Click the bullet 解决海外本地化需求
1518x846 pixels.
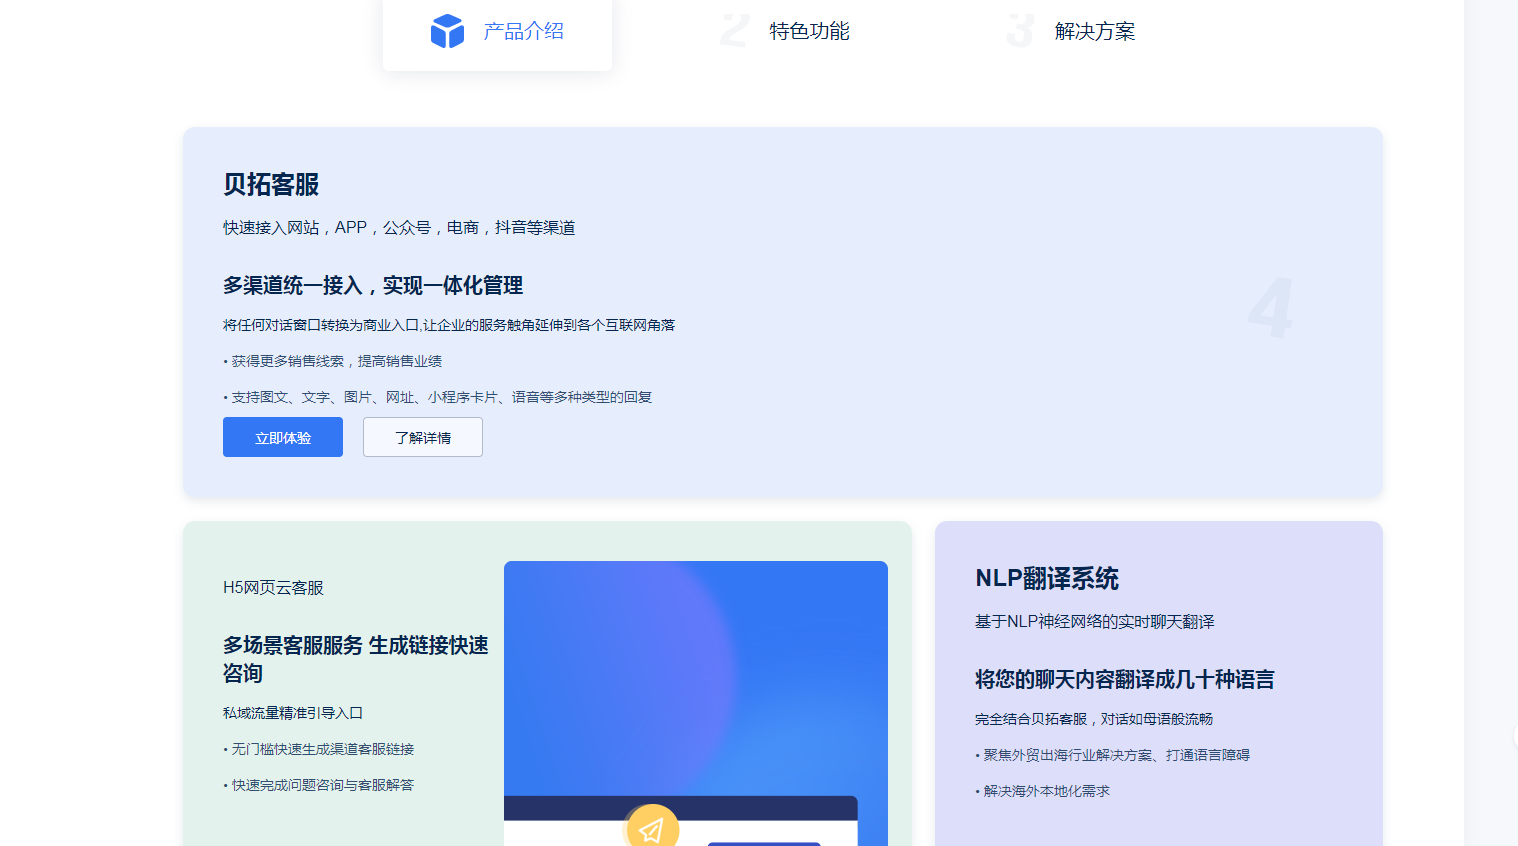click(1043, 791)
